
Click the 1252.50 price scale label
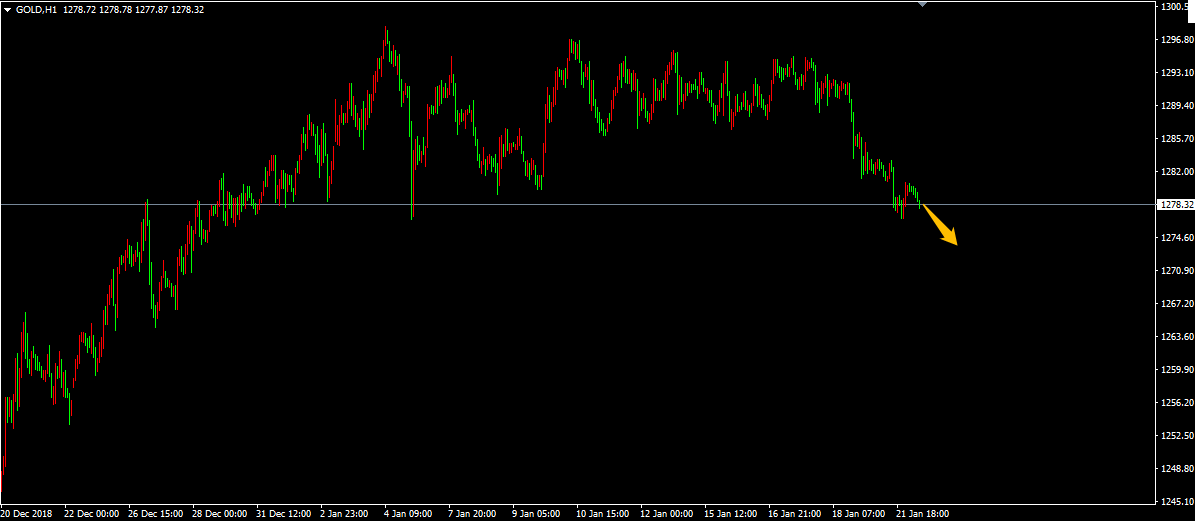point(1176,436)
